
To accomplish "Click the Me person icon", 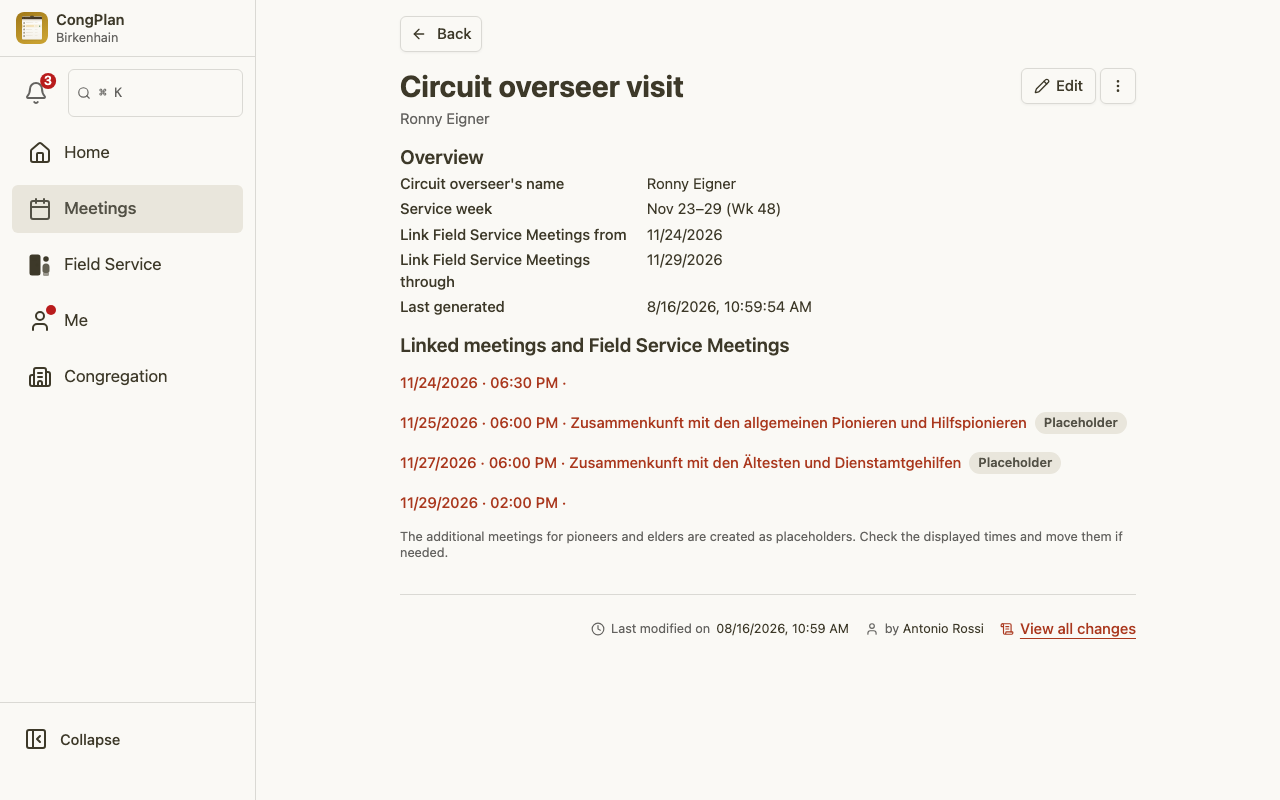I will pyautogui.click(x=40, y=320).
